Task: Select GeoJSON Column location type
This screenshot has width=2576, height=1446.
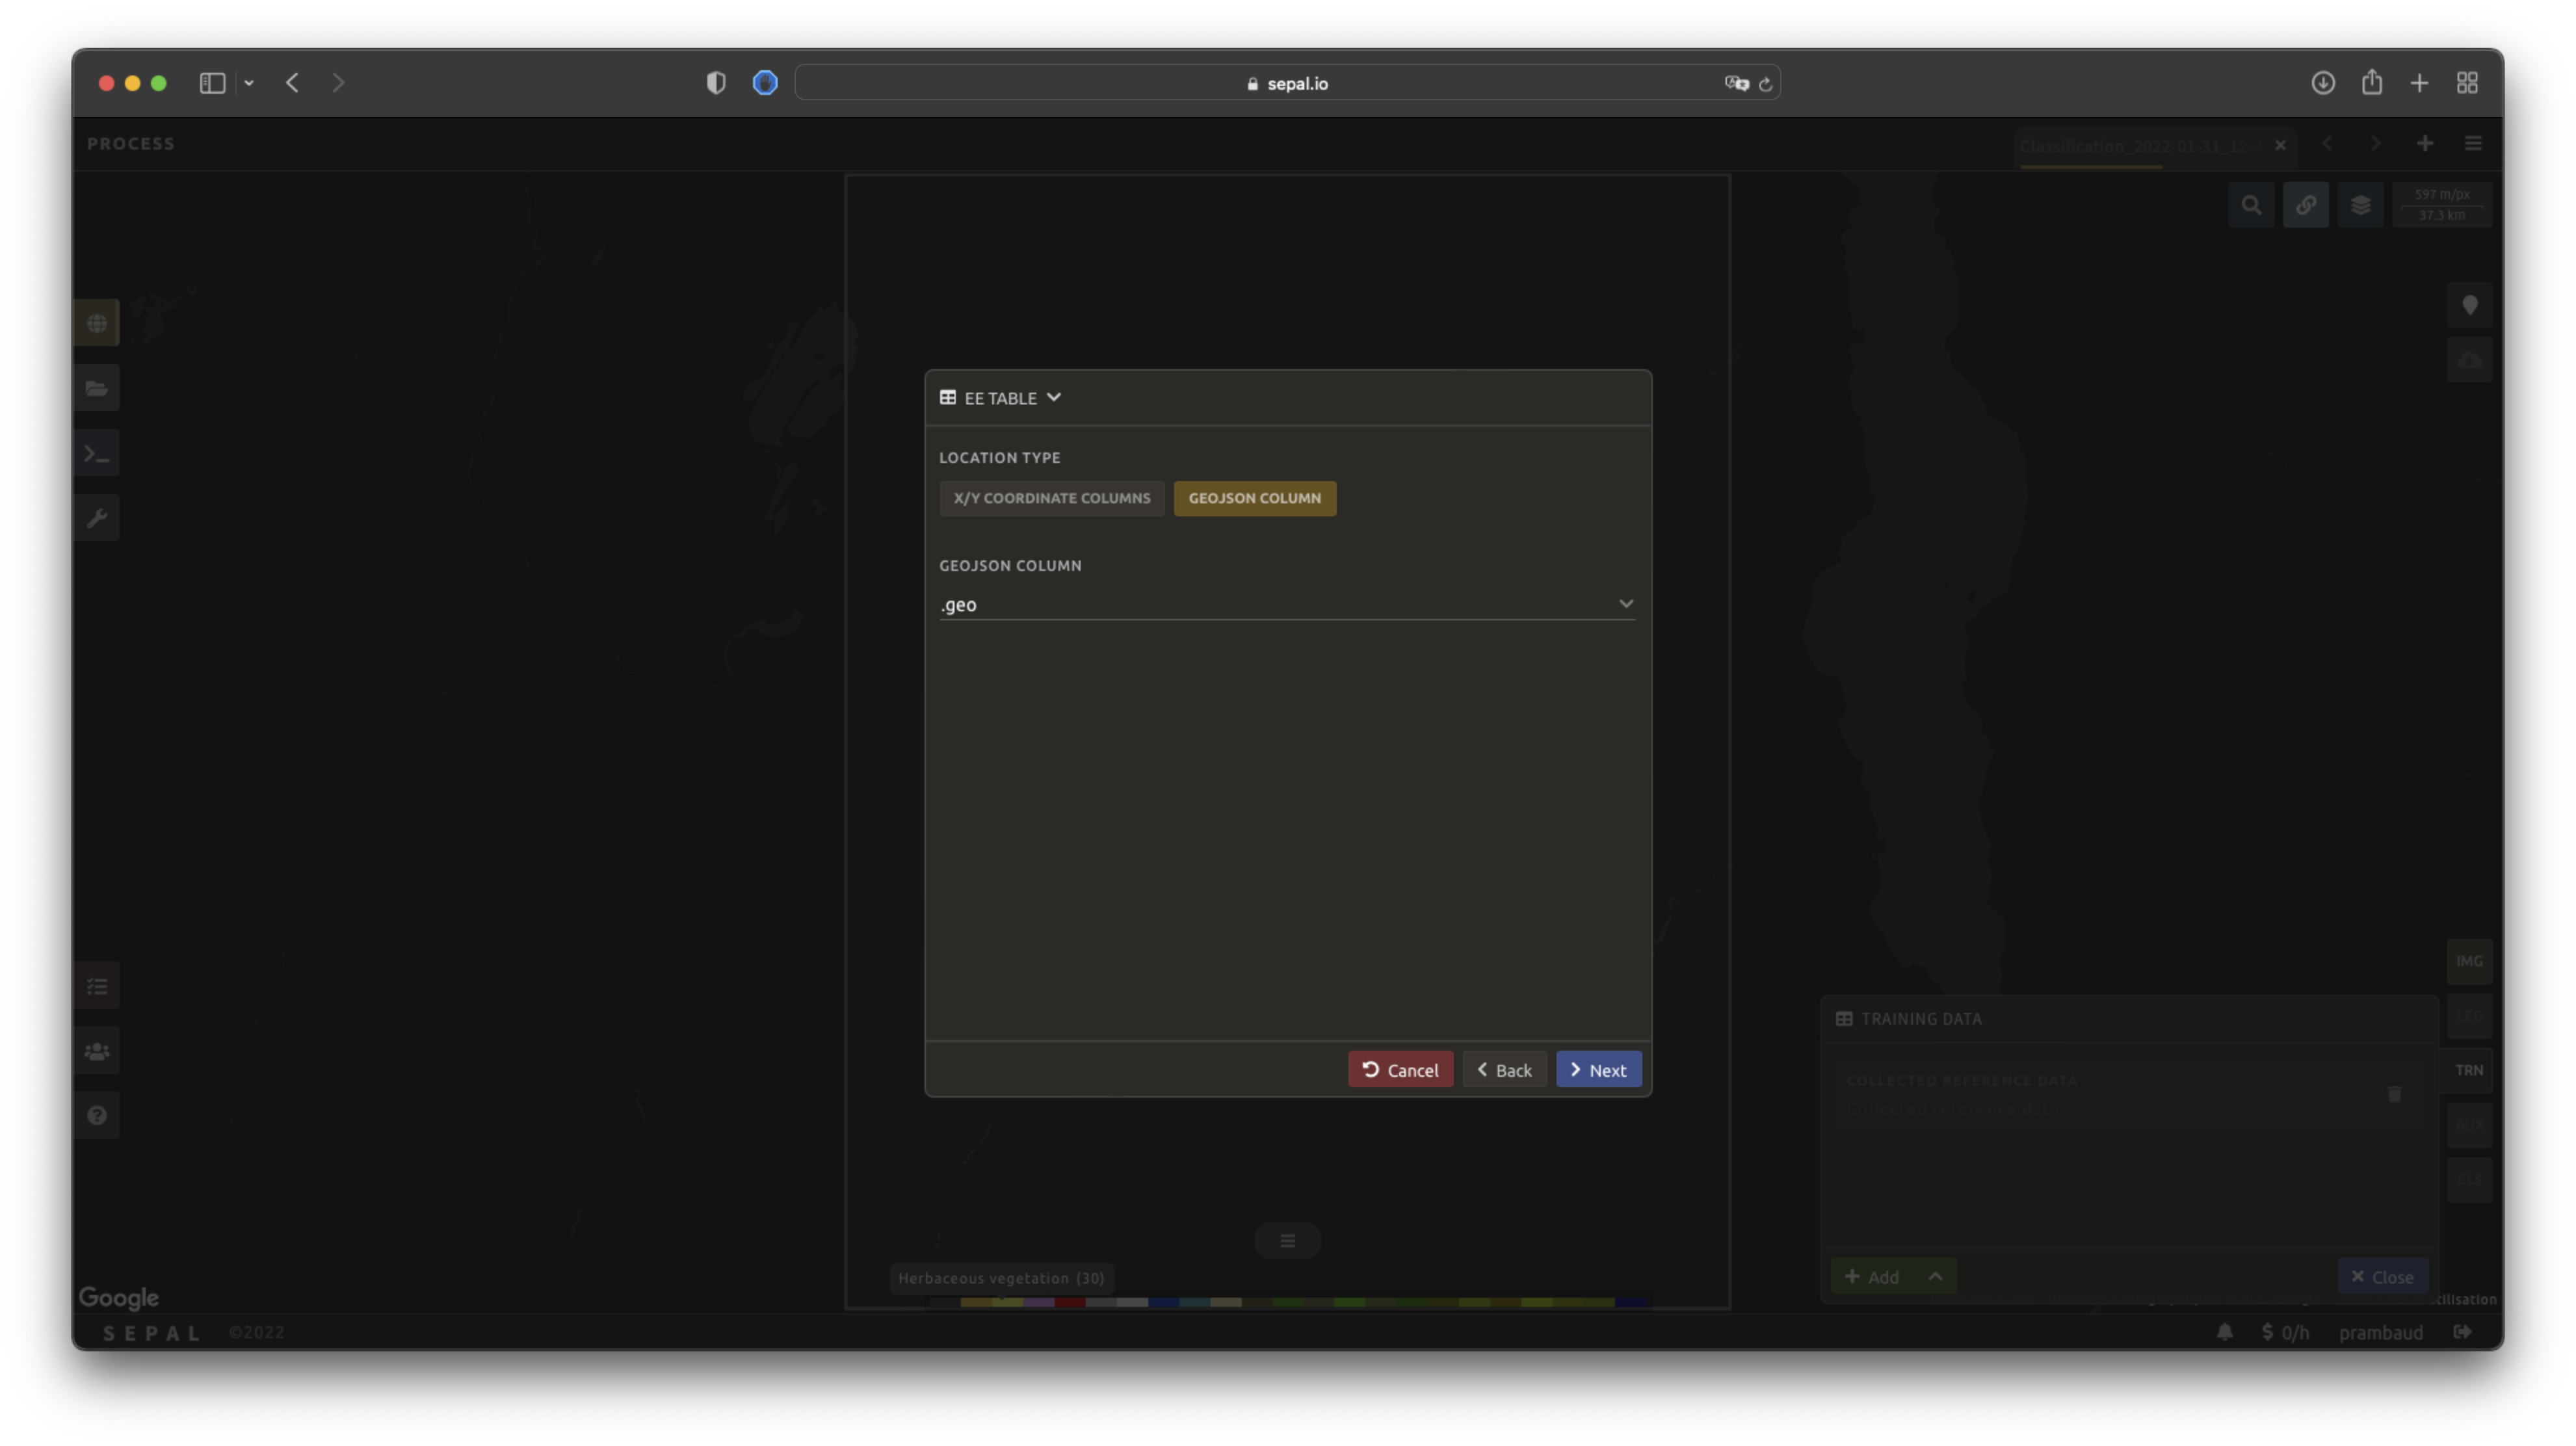Action: tap(1254, 498)
